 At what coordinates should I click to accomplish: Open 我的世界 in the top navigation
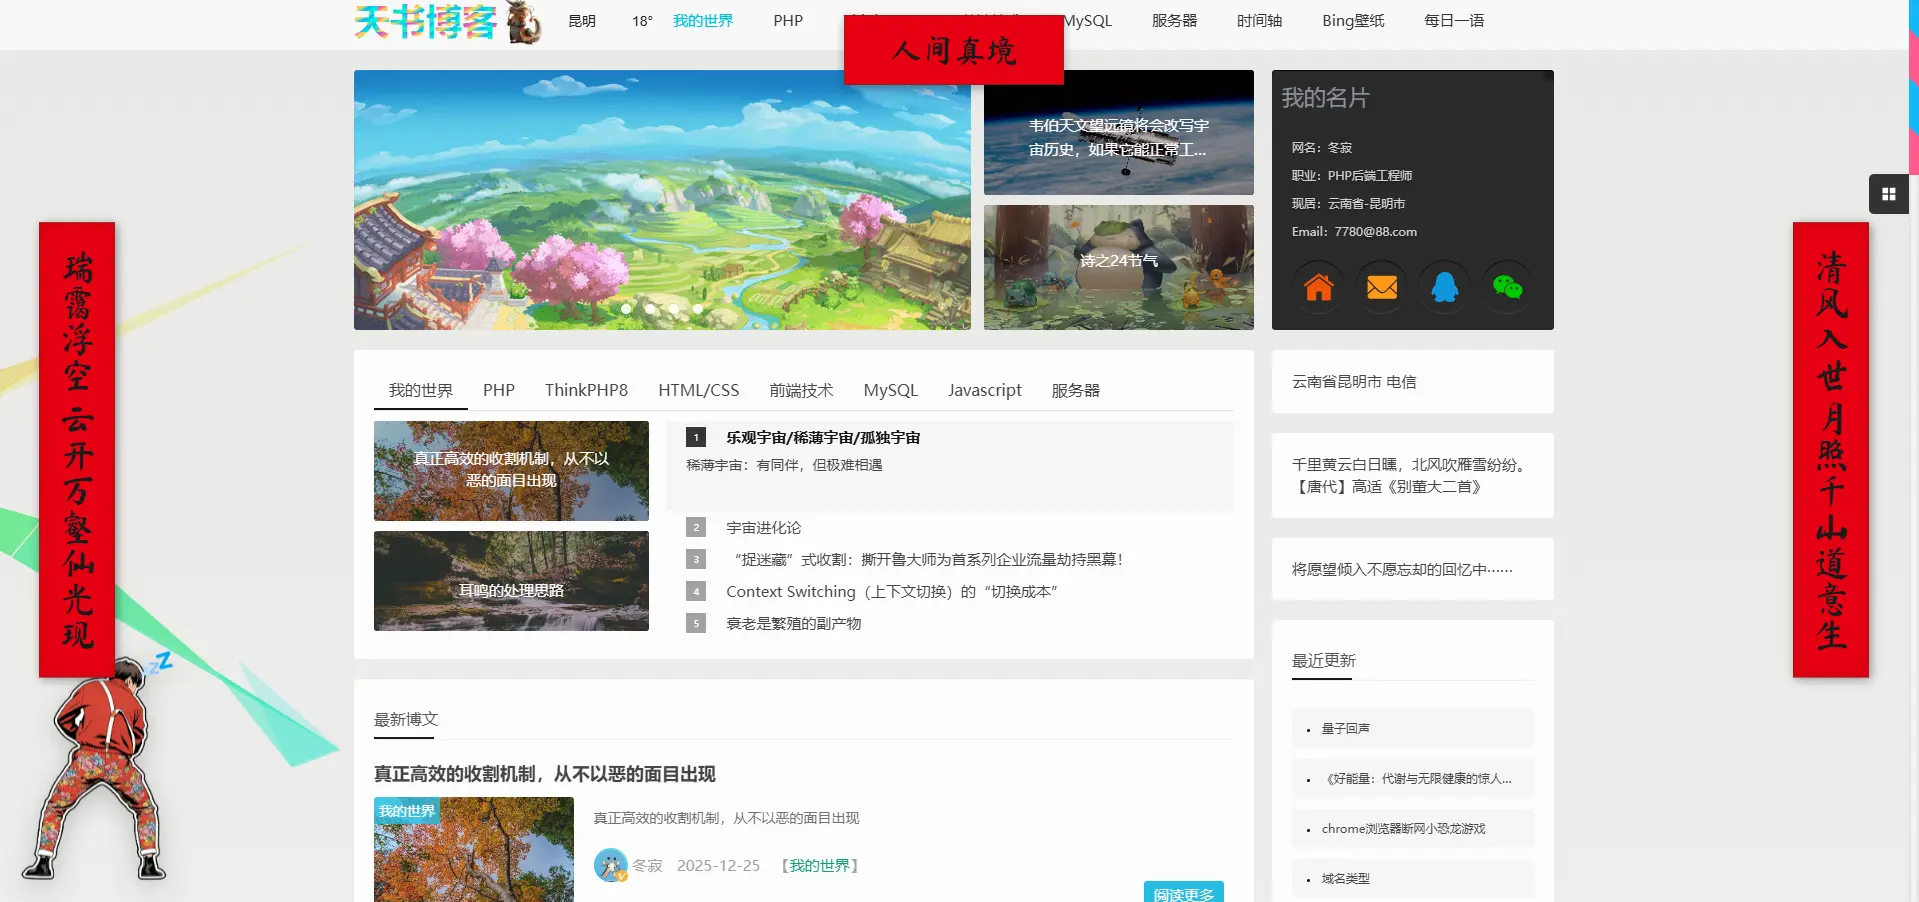point(703,20)
